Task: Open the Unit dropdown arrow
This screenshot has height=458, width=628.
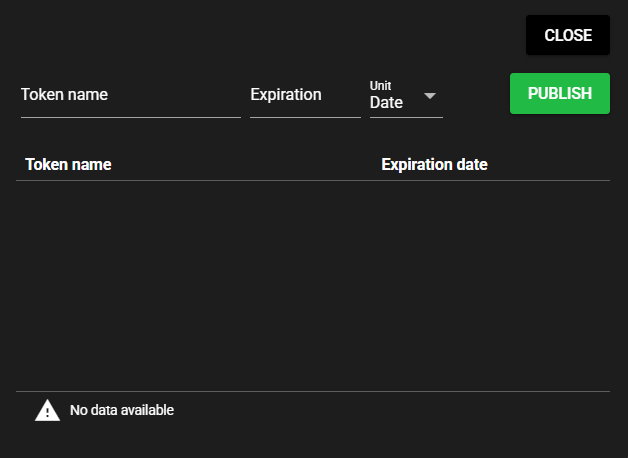Action: click(430, 96)
